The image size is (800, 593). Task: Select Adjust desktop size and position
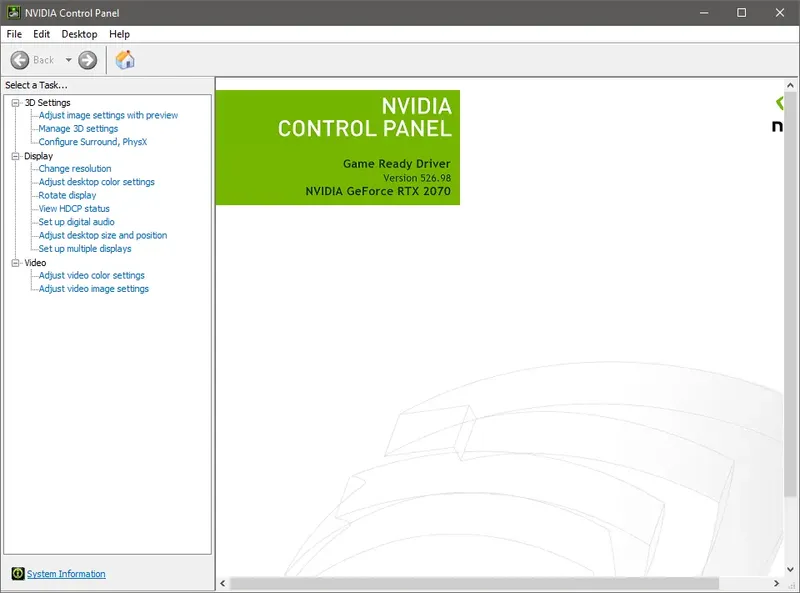pos(103,235)
